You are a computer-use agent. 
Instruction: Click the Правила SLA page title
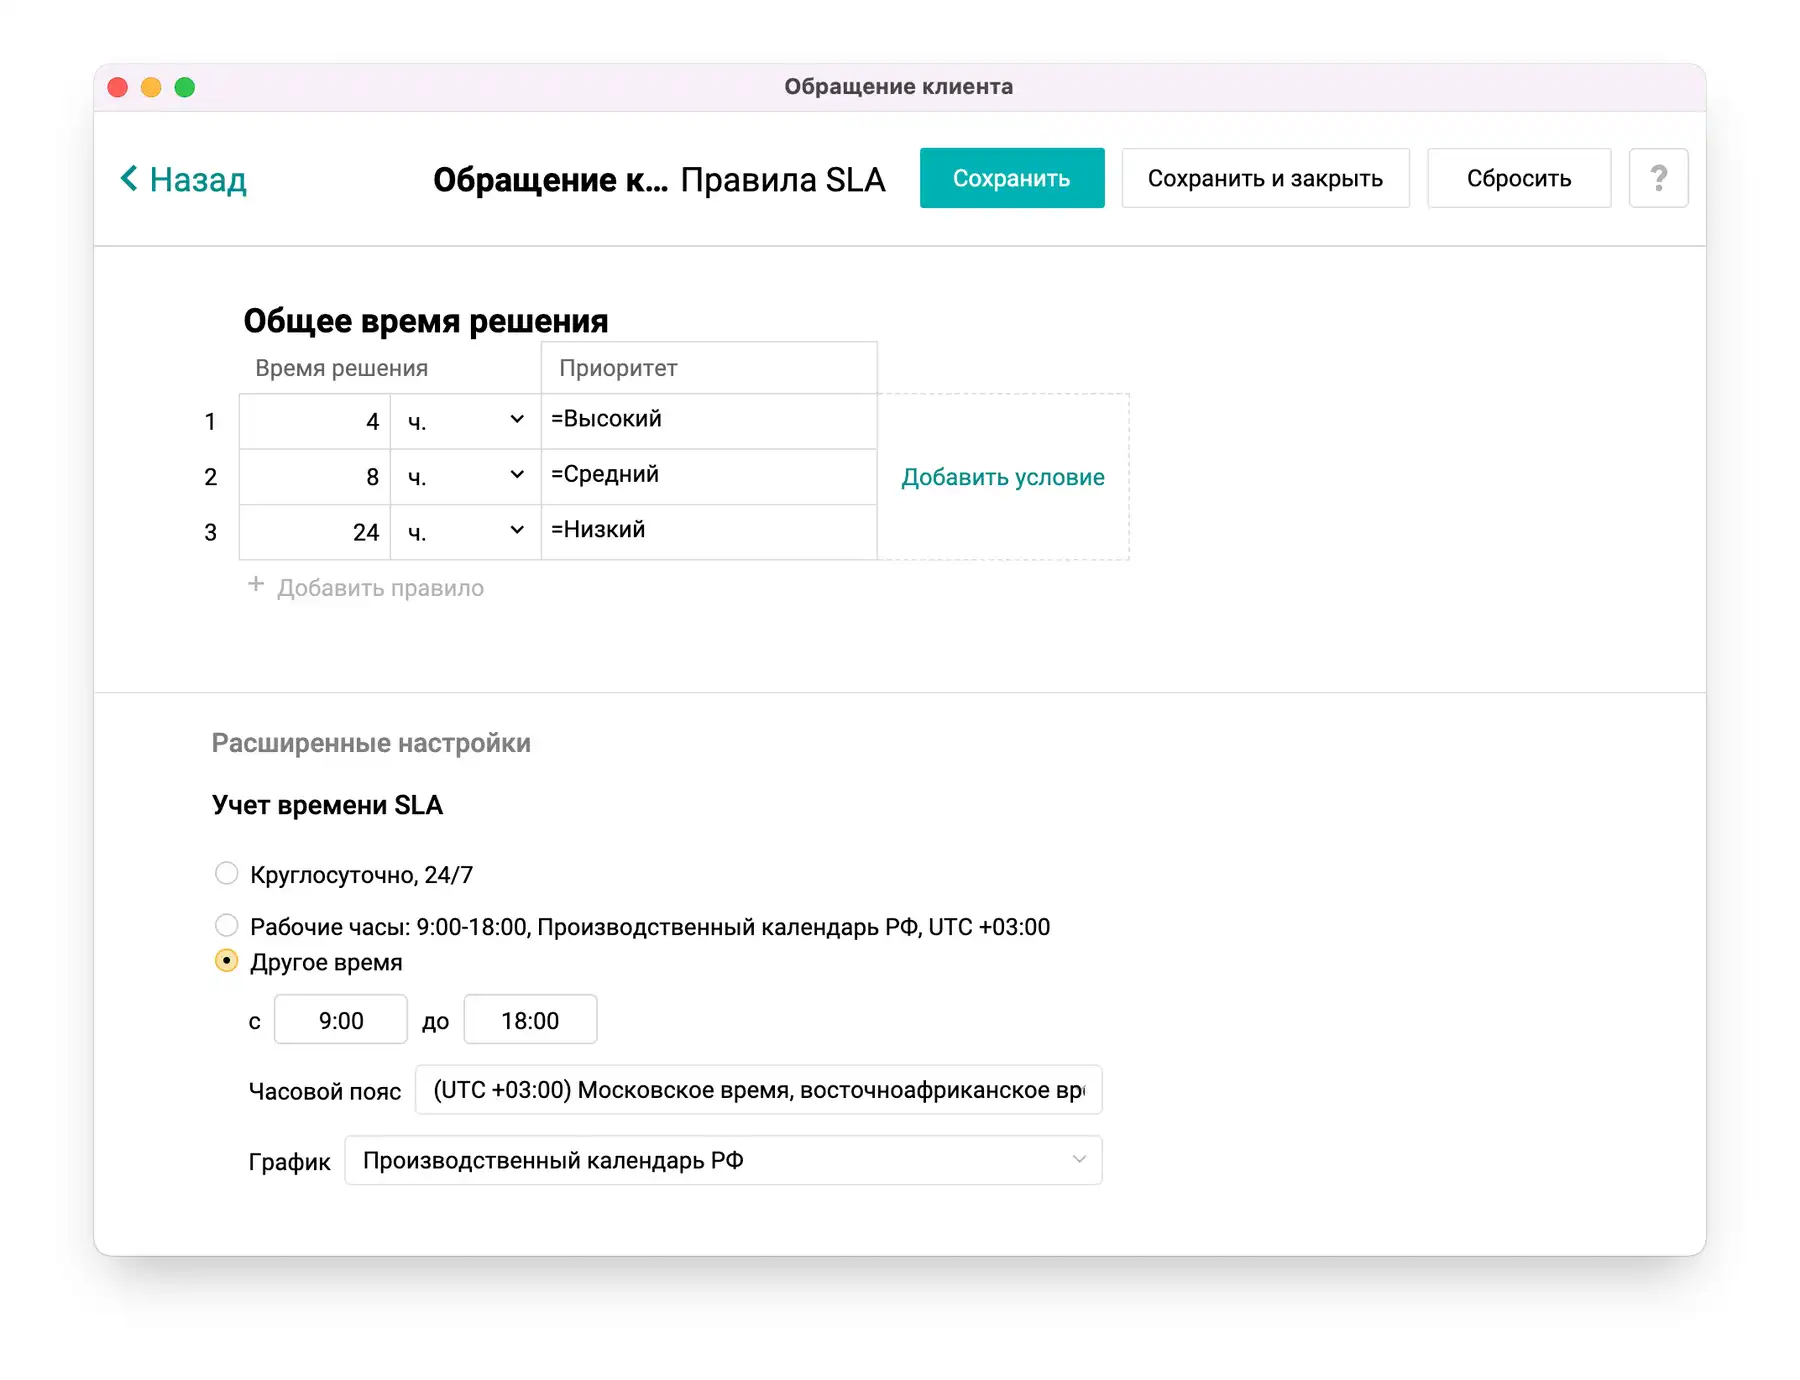point(783,180)
